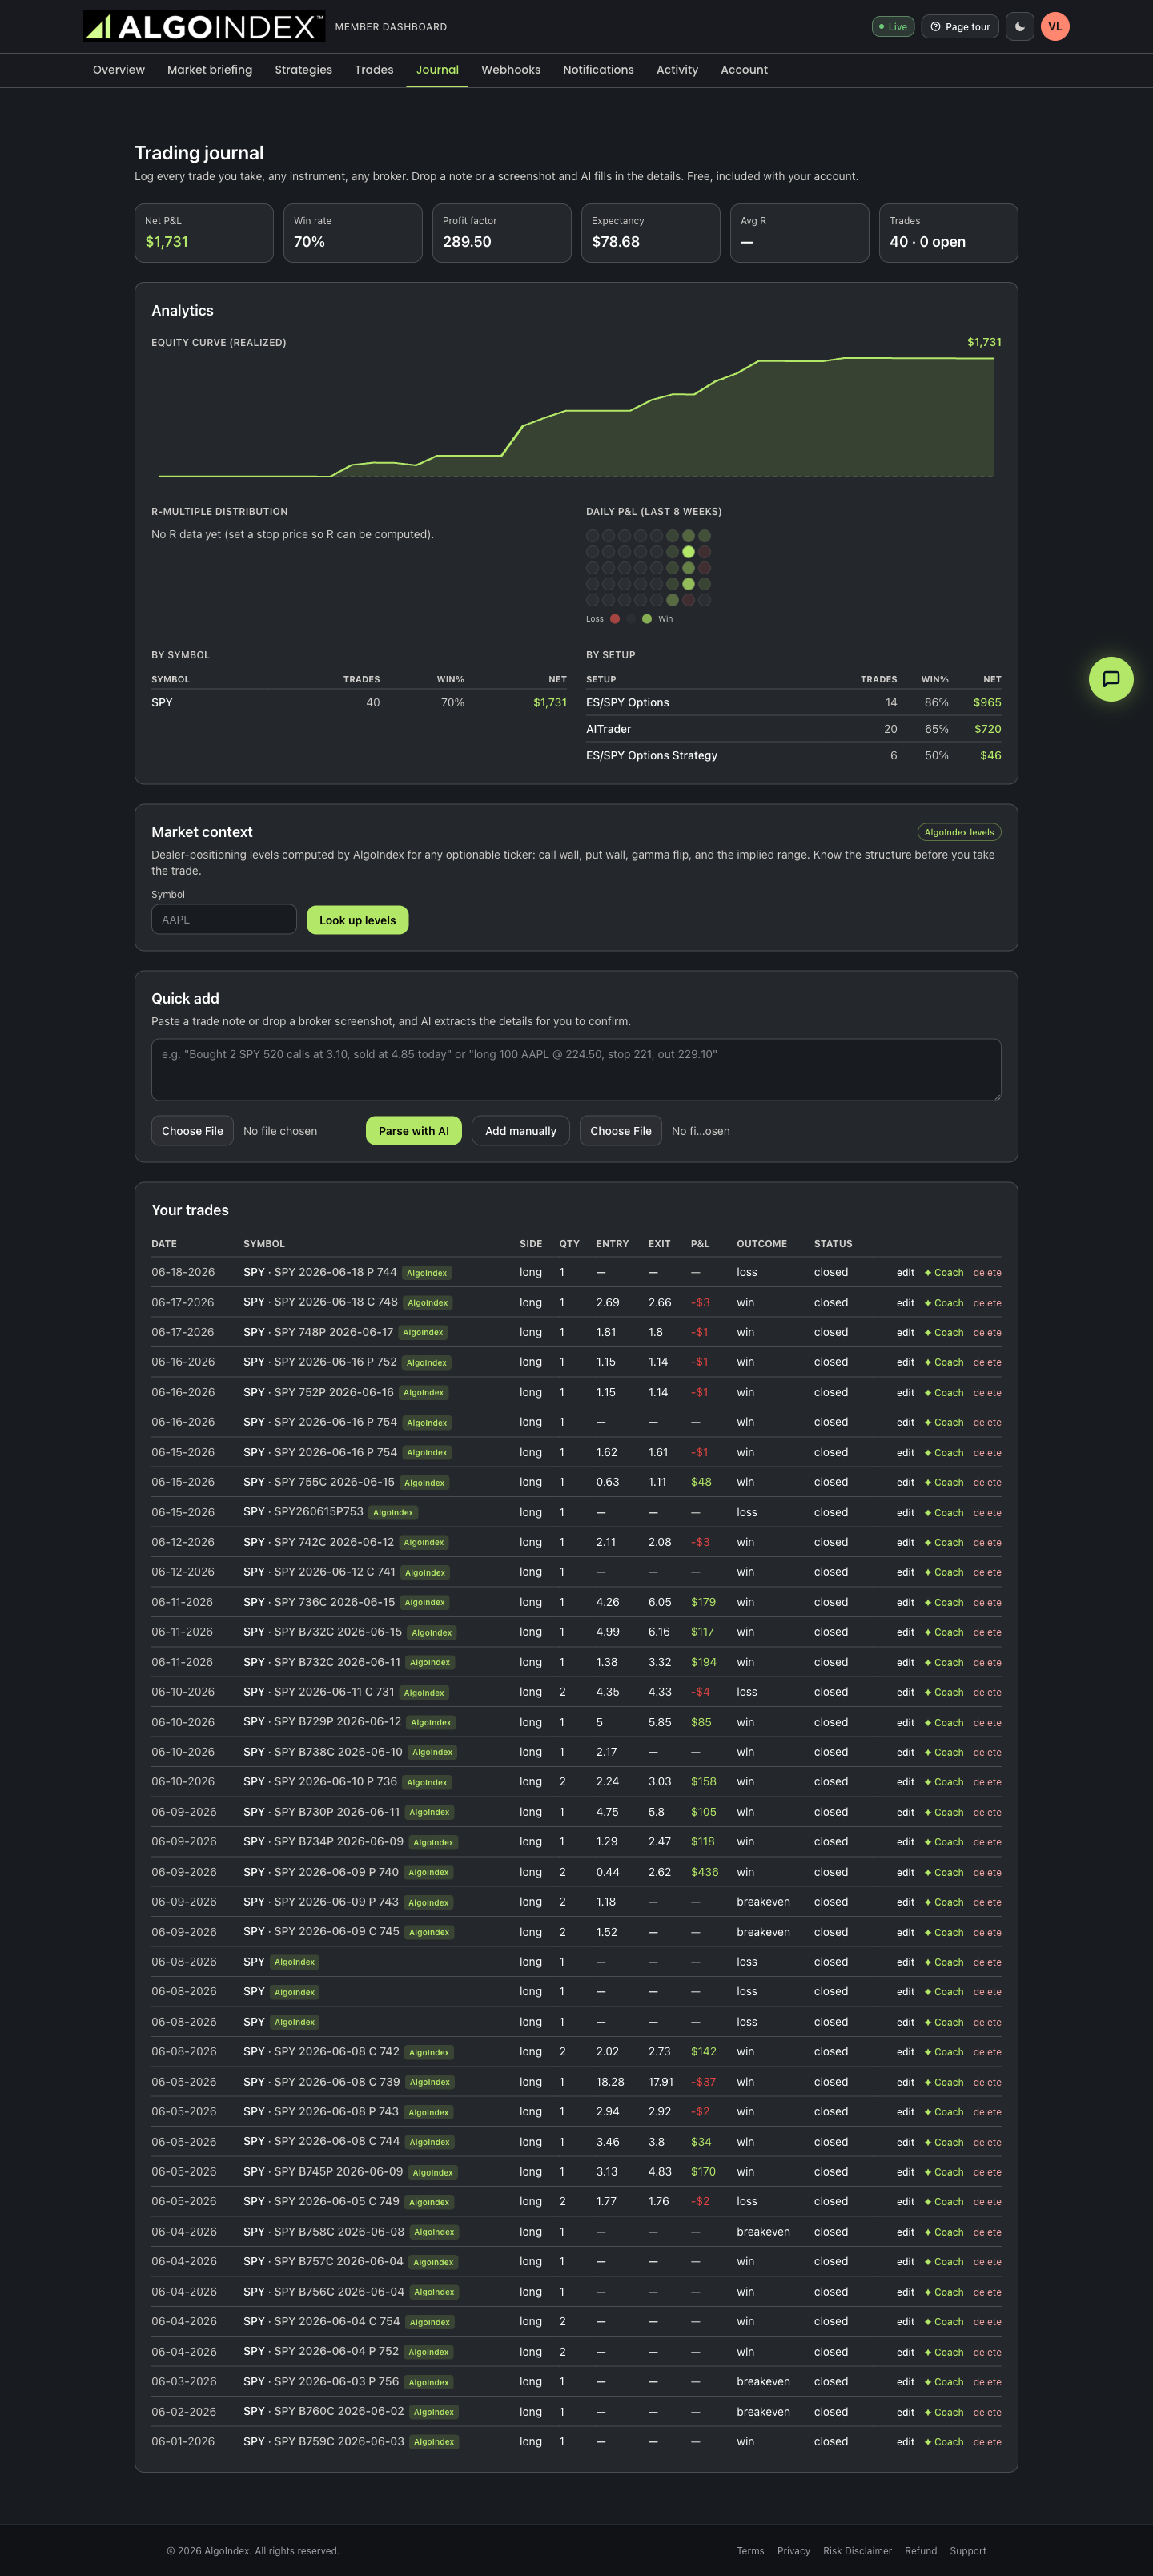Delete the SPY 2026-06-18 C 748 trade

(987, 1303)
